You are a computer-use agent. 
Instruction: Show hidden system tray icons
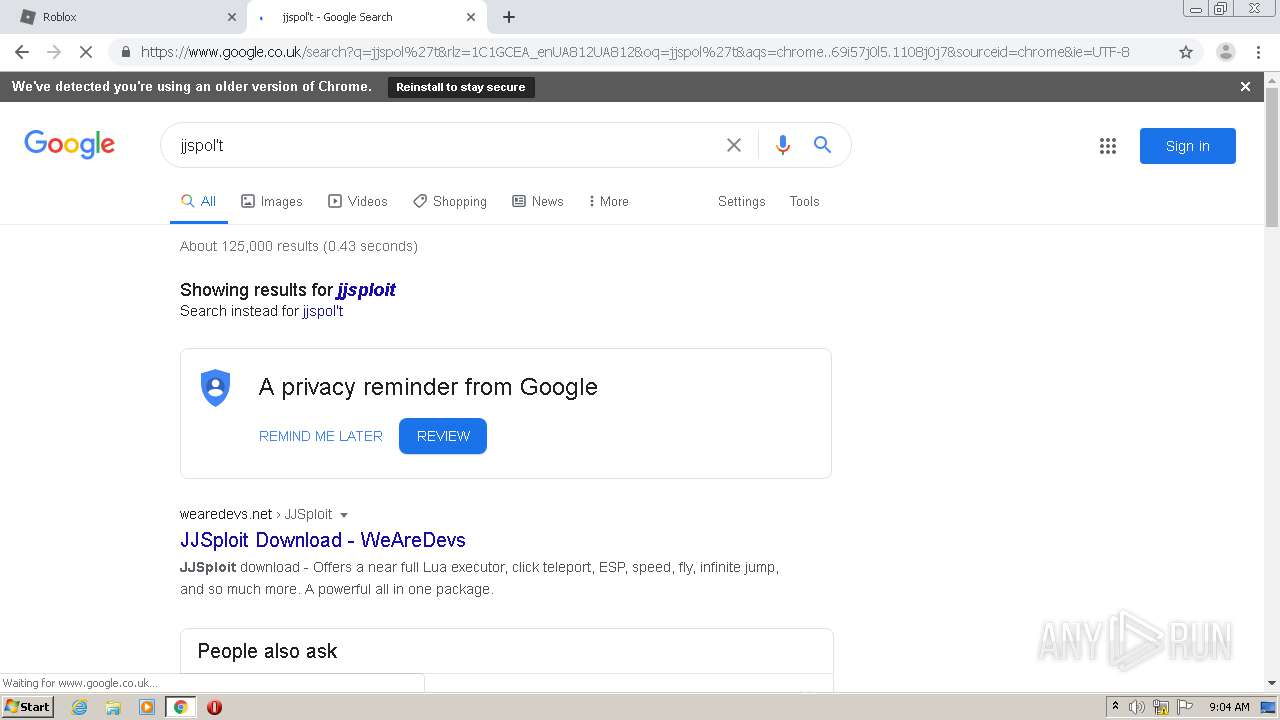1115,707
